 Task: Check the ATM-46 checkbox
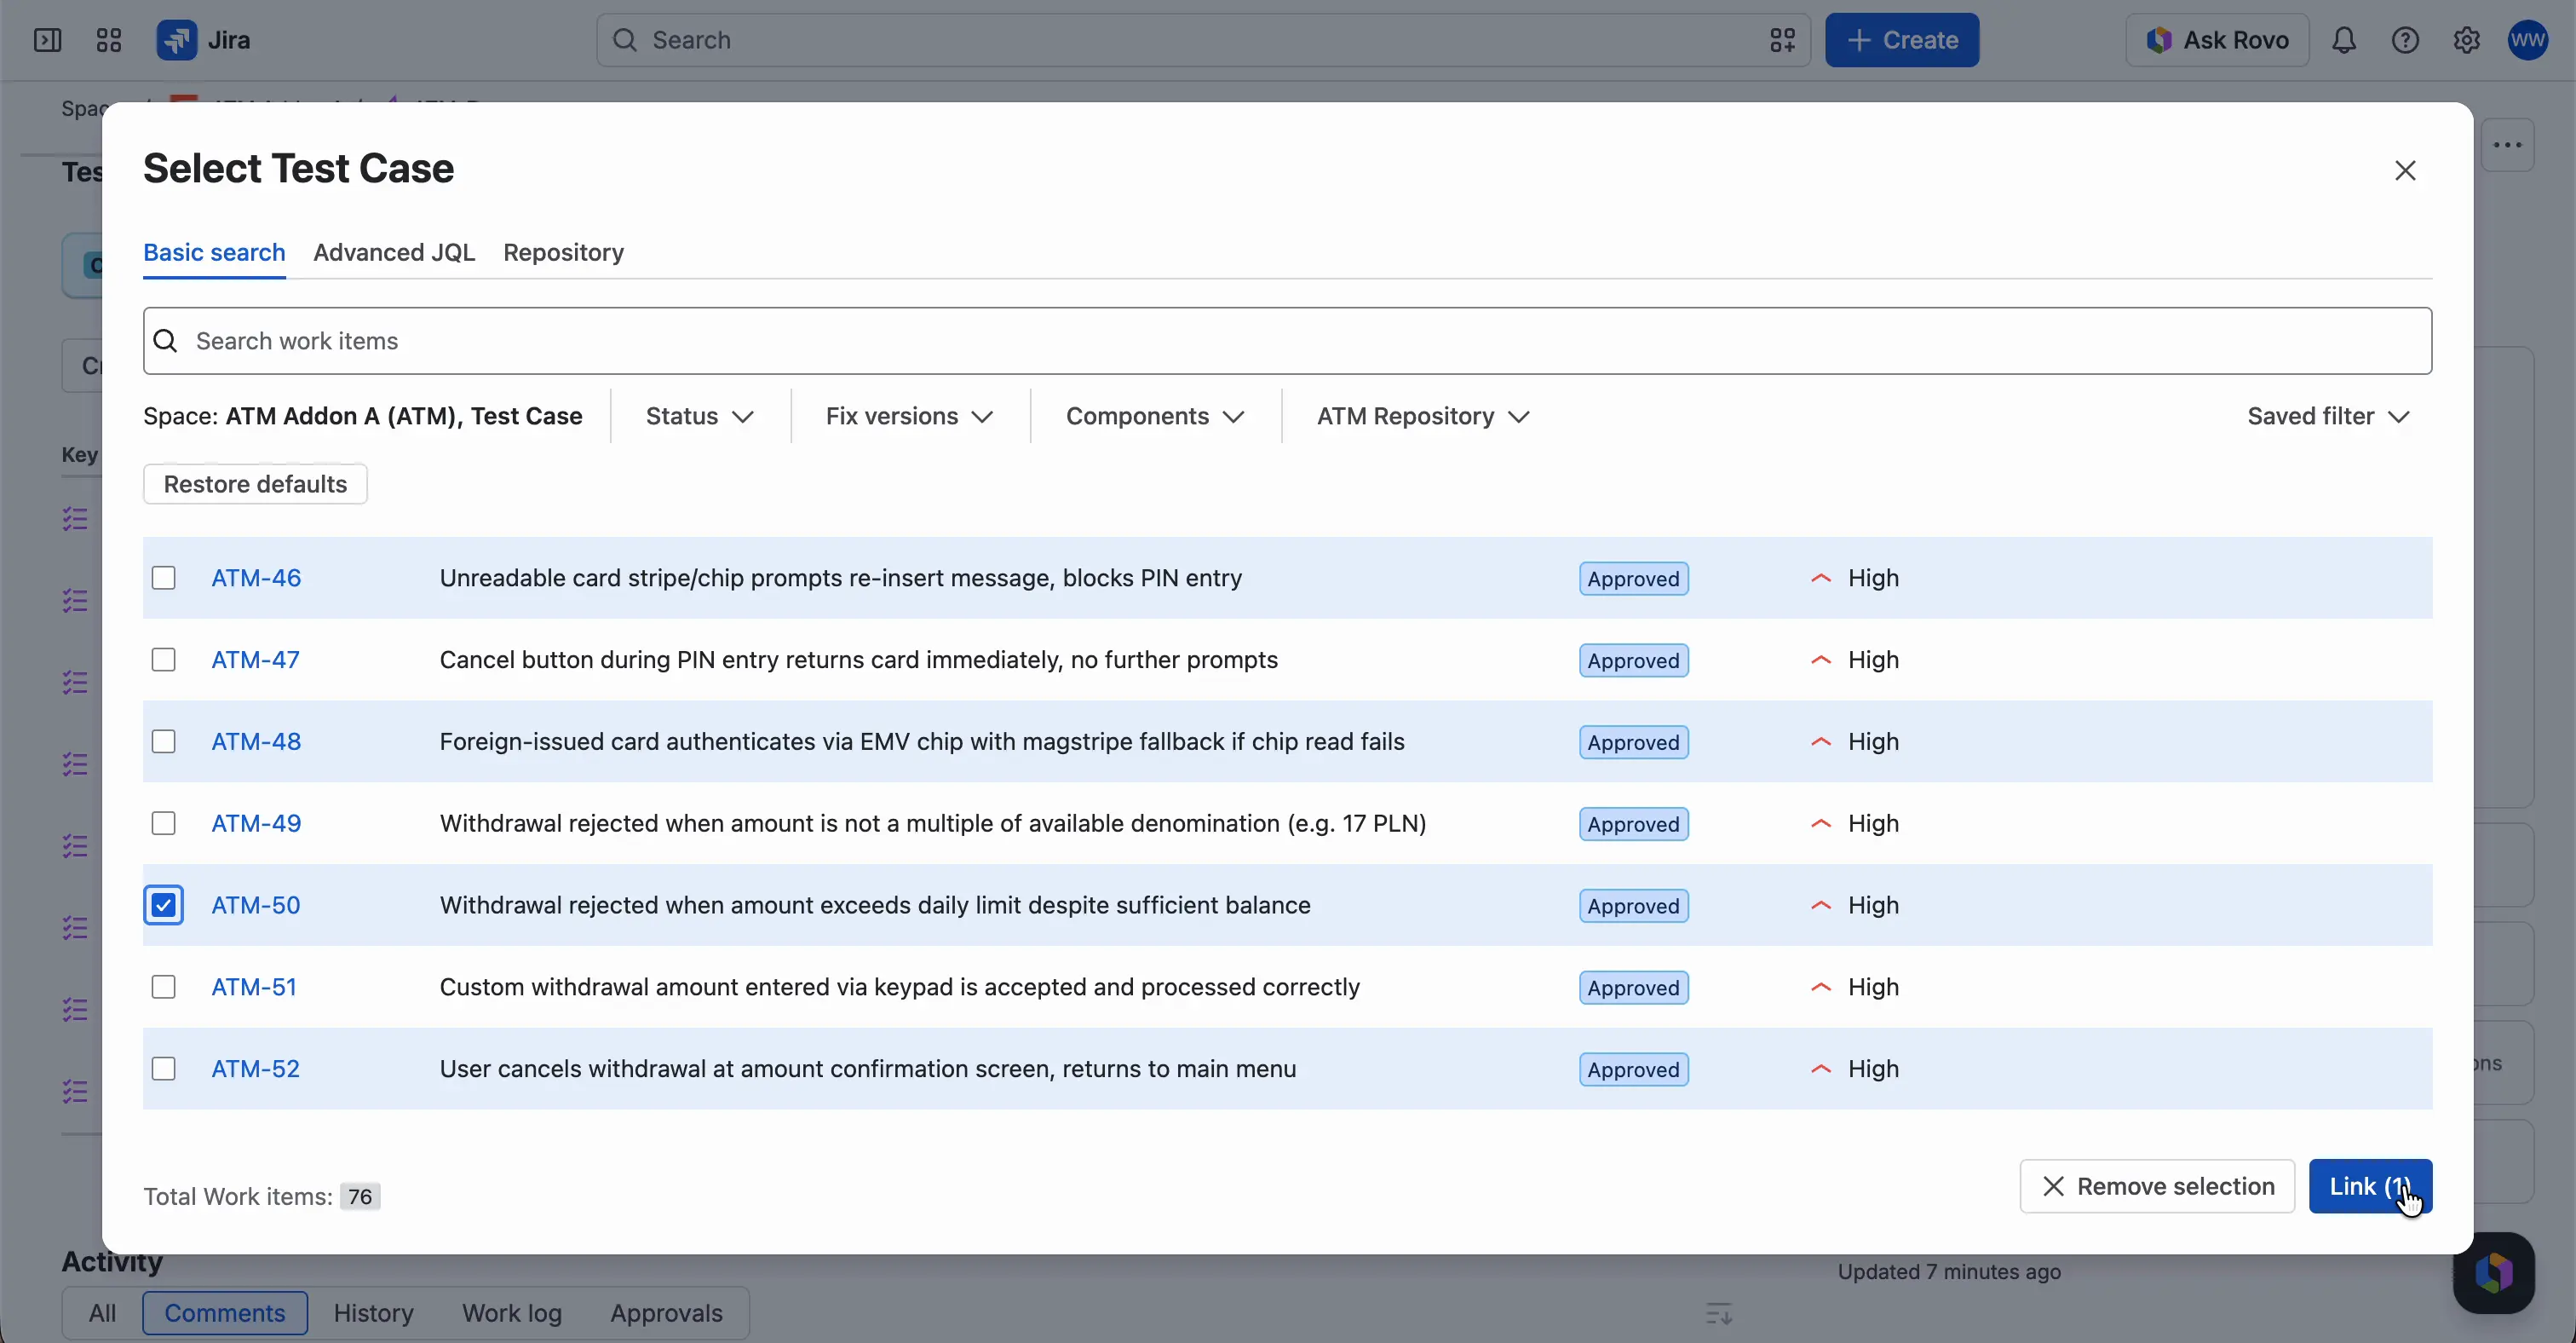point(163,578)
